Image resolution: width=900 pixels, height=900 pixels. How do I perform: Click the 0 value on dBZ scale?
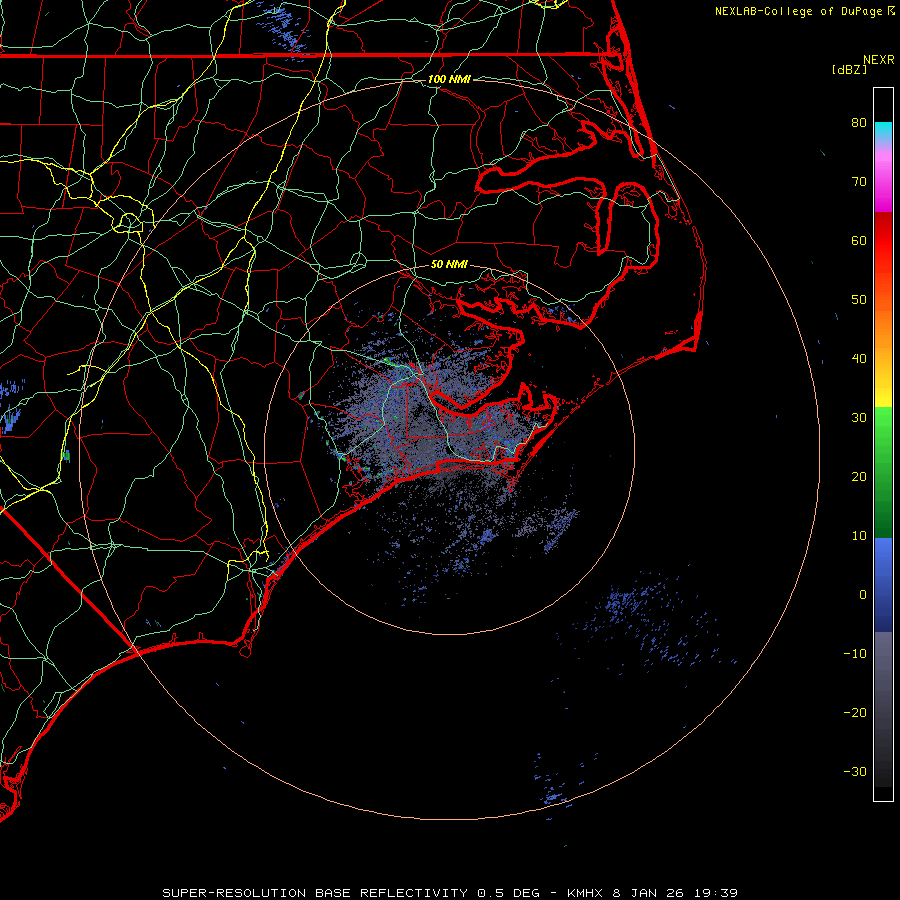pos(863,595)
